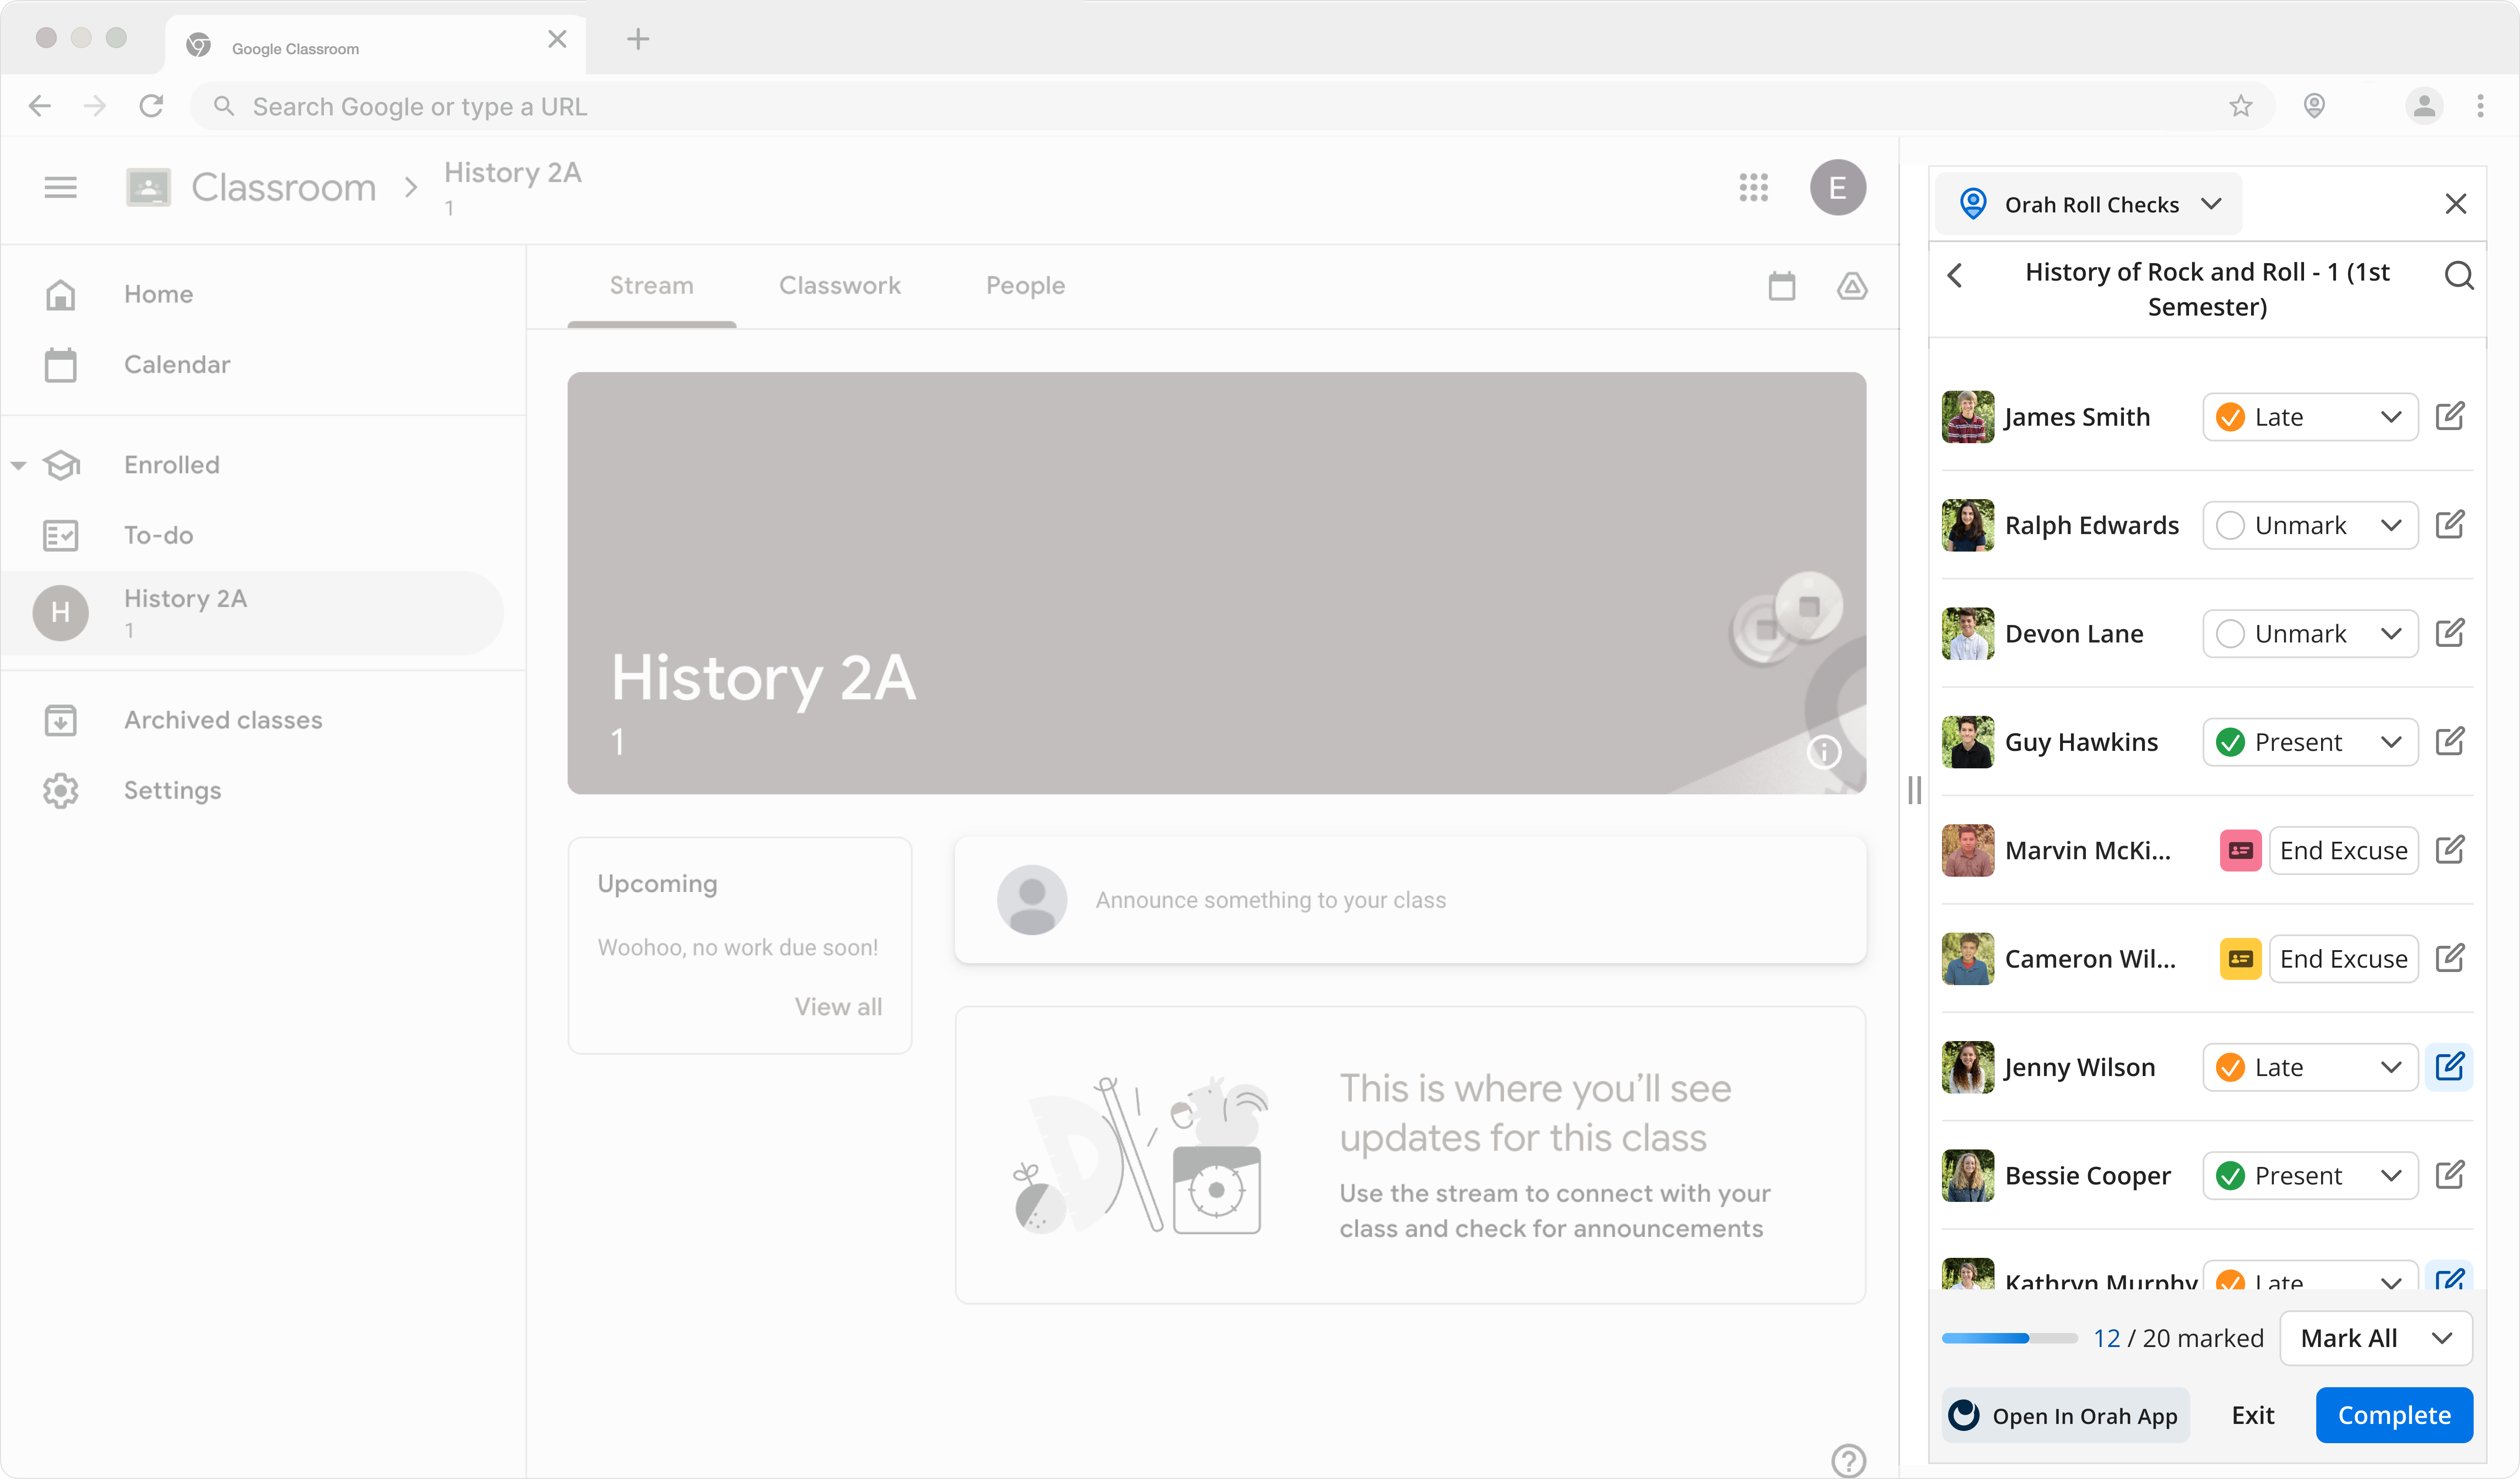Mark Ralph Edwards using the empty status circle
The height and width of the screenshot is (1479, 2520).
pyautogui.click(x=2230, y=525)
